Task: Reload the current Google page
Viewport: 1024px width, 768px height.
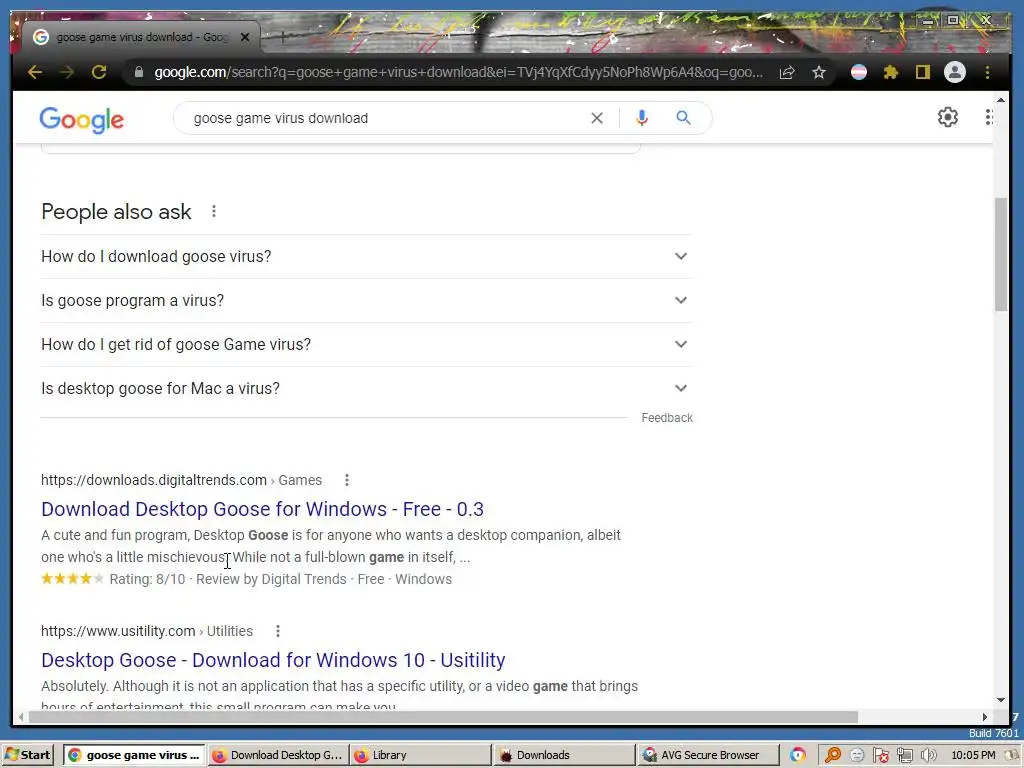Action: 99,72
